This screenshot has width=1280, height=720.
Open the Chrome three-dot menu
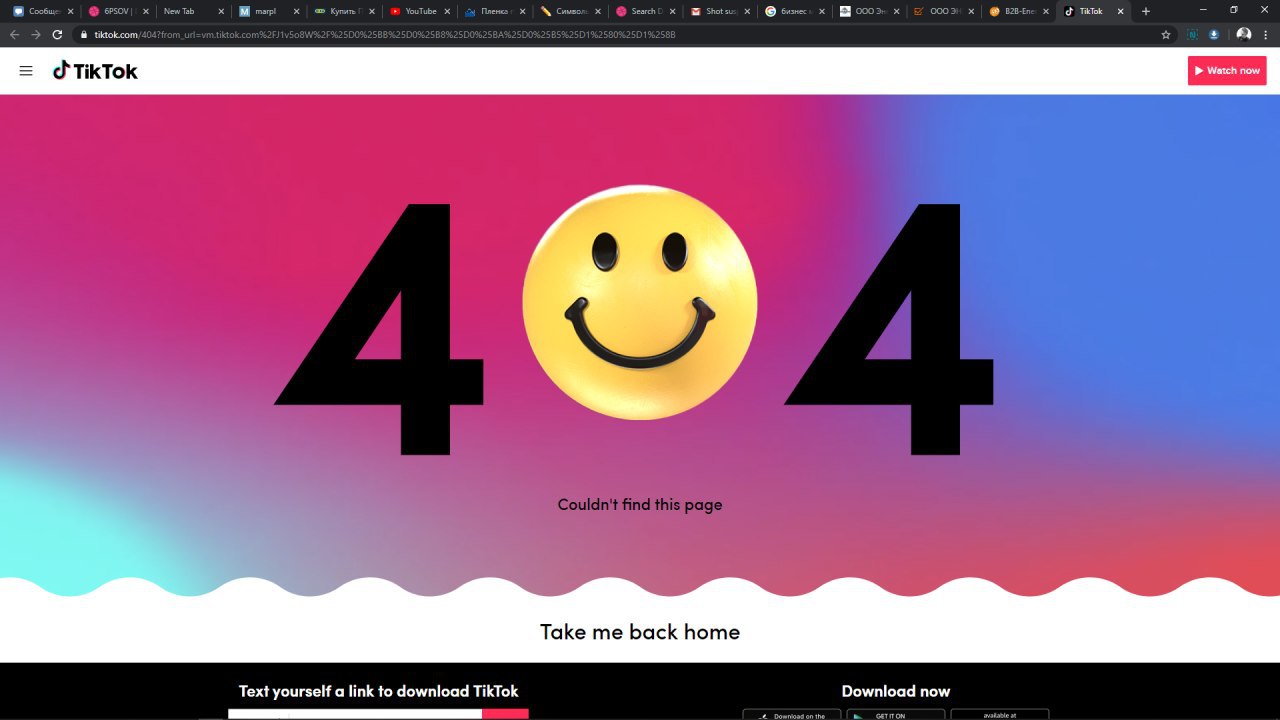(x=1267, y=34)
